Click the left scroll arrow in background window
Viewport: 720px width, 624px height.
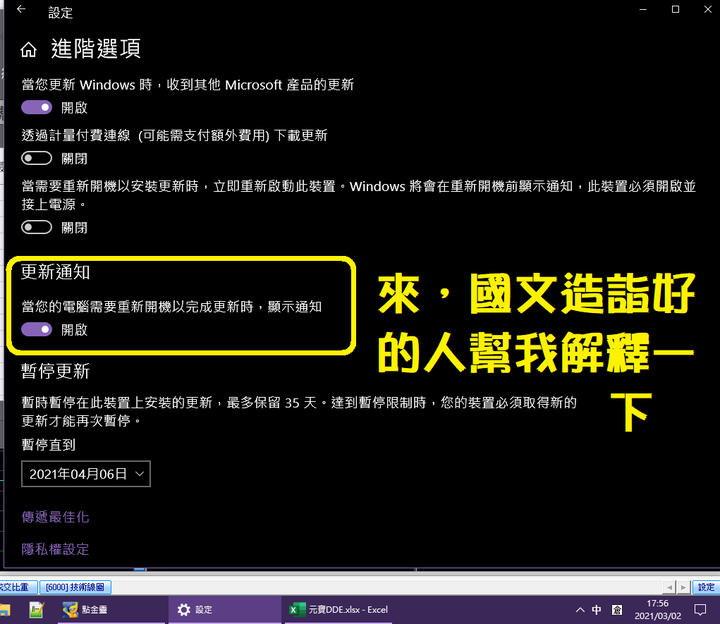coord(669,587)
